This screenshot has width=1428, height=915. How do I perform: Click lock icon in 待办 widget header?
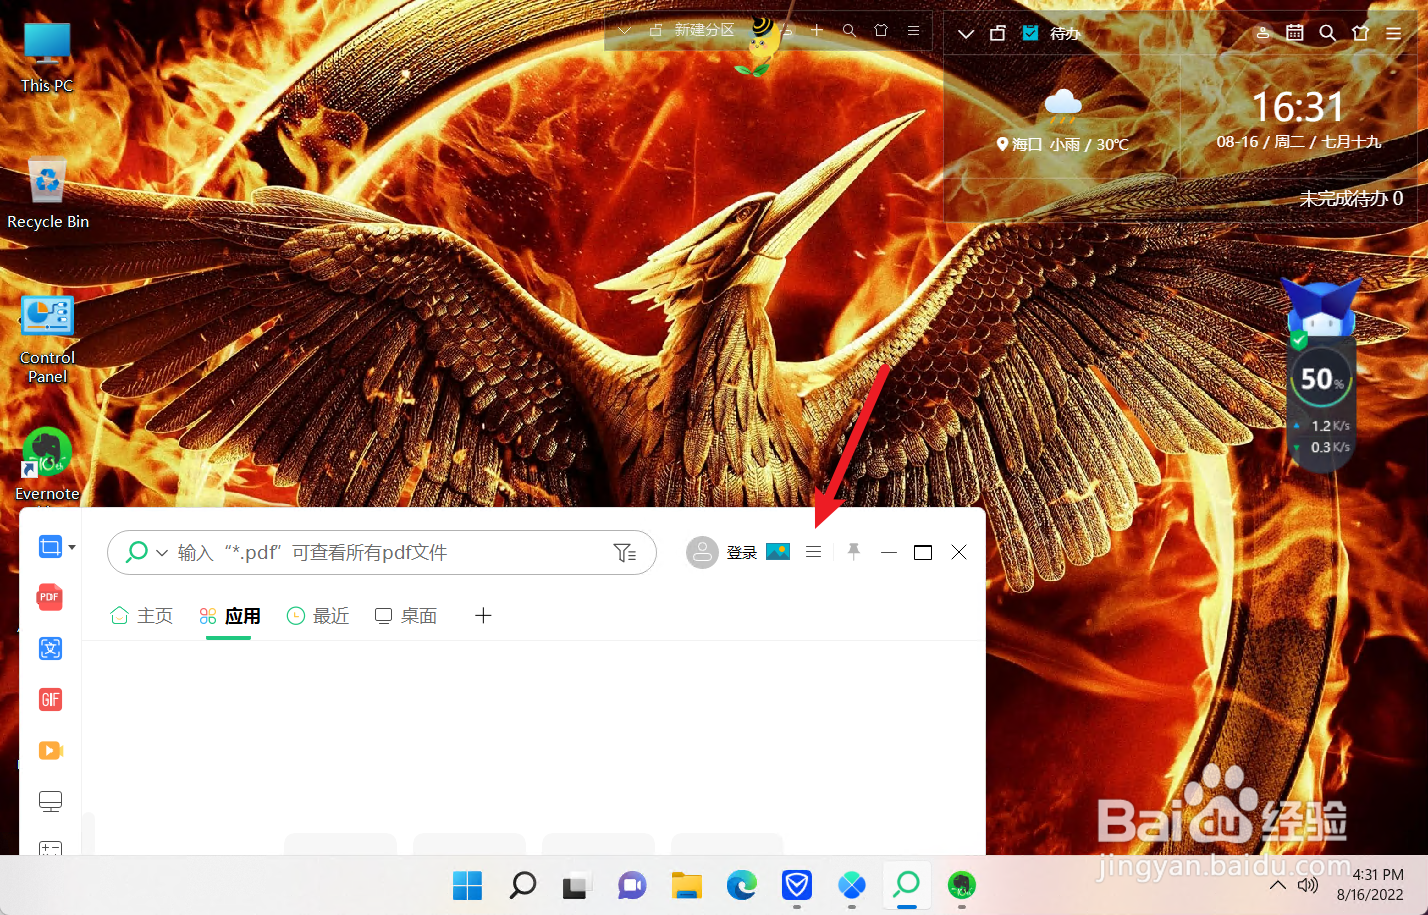pyautogui.click(x=997, y=33)
